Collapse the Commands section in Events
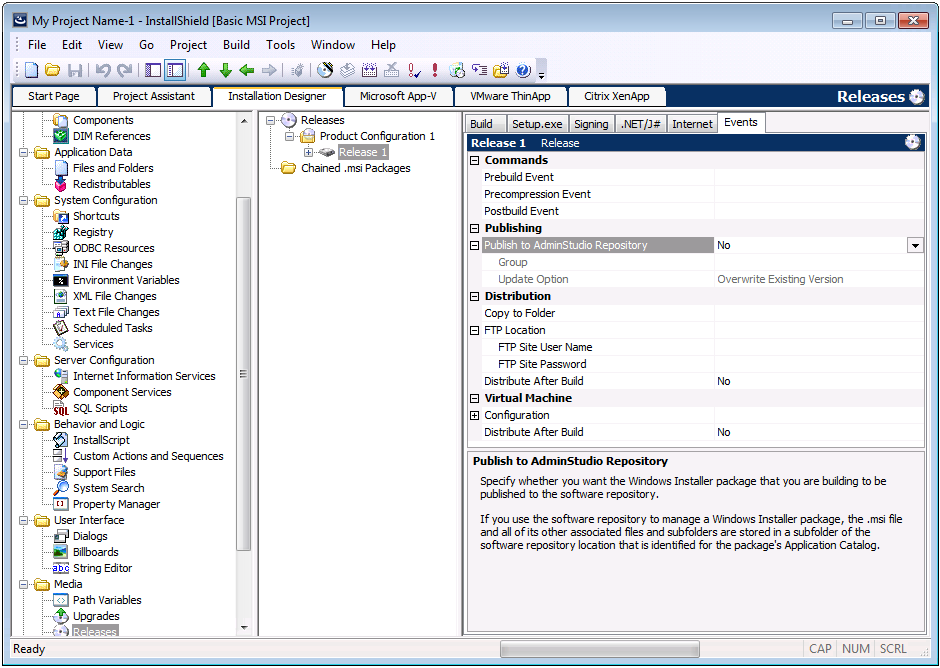940x668 pixels. click(473, 160)
